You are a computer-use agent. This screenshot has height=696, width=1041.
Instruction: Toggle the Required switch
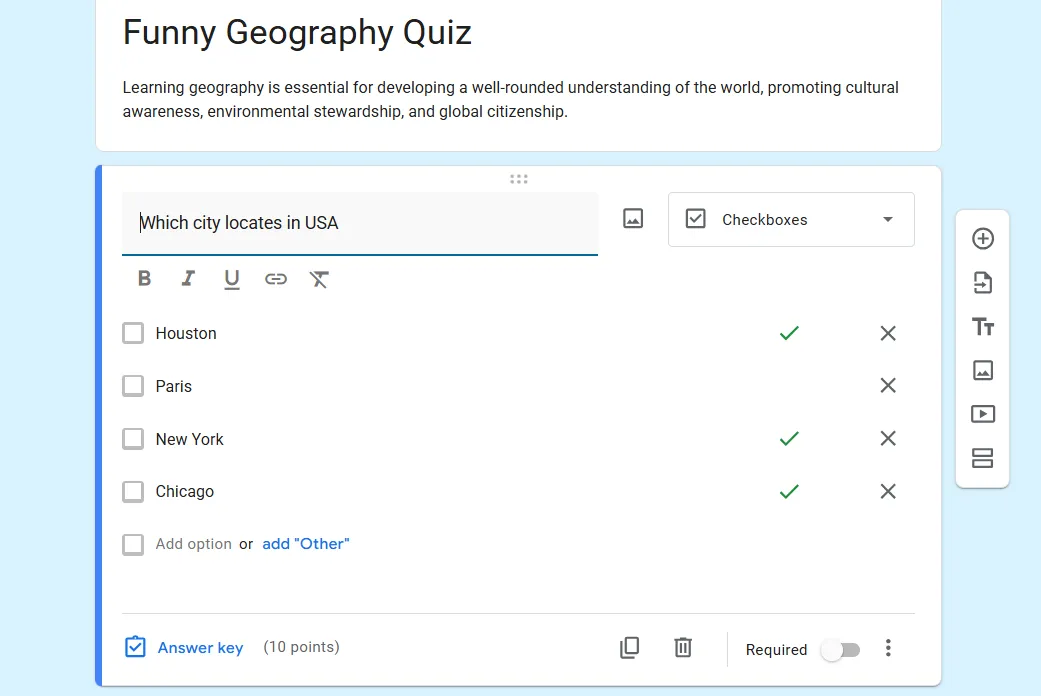click(840, 650)
